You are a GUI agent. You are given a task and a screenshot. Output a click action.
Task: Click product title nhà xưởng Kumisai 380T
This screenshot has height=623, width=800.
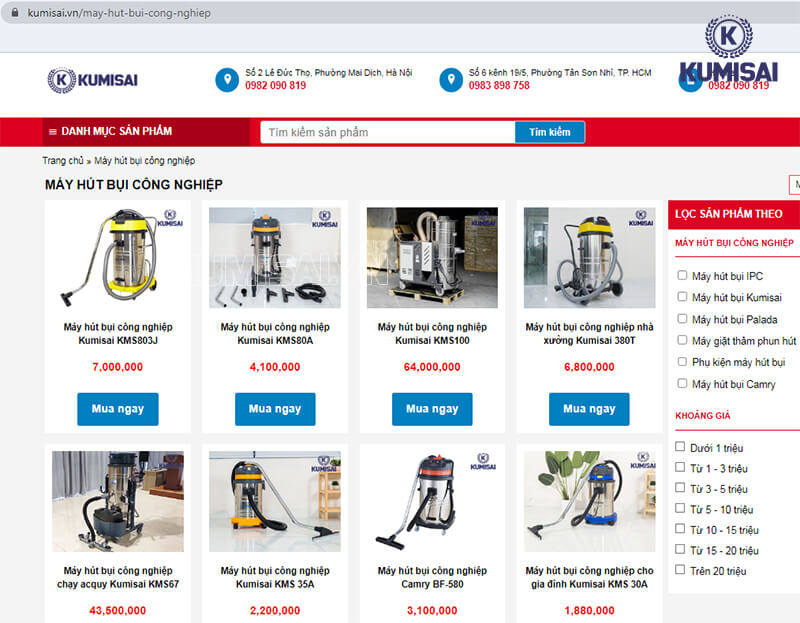[589, 334]
